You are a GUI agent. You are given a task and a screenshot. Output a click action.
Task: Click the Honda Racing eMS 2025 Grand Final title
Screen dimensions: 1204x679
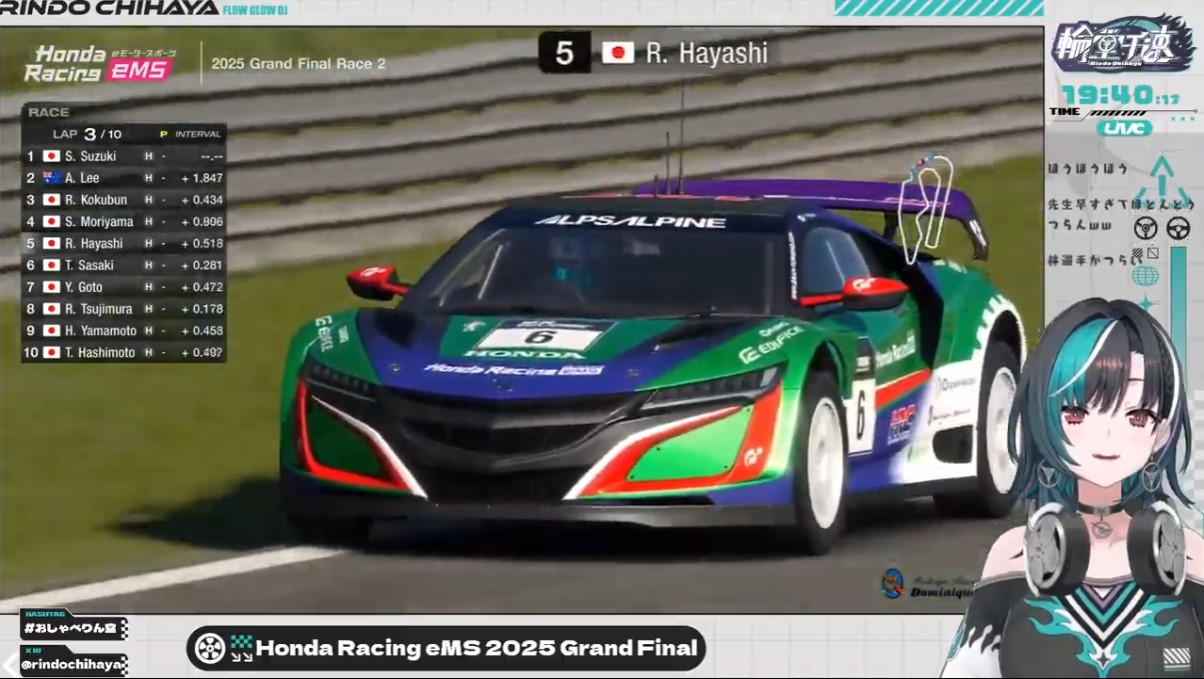(476, 648)
